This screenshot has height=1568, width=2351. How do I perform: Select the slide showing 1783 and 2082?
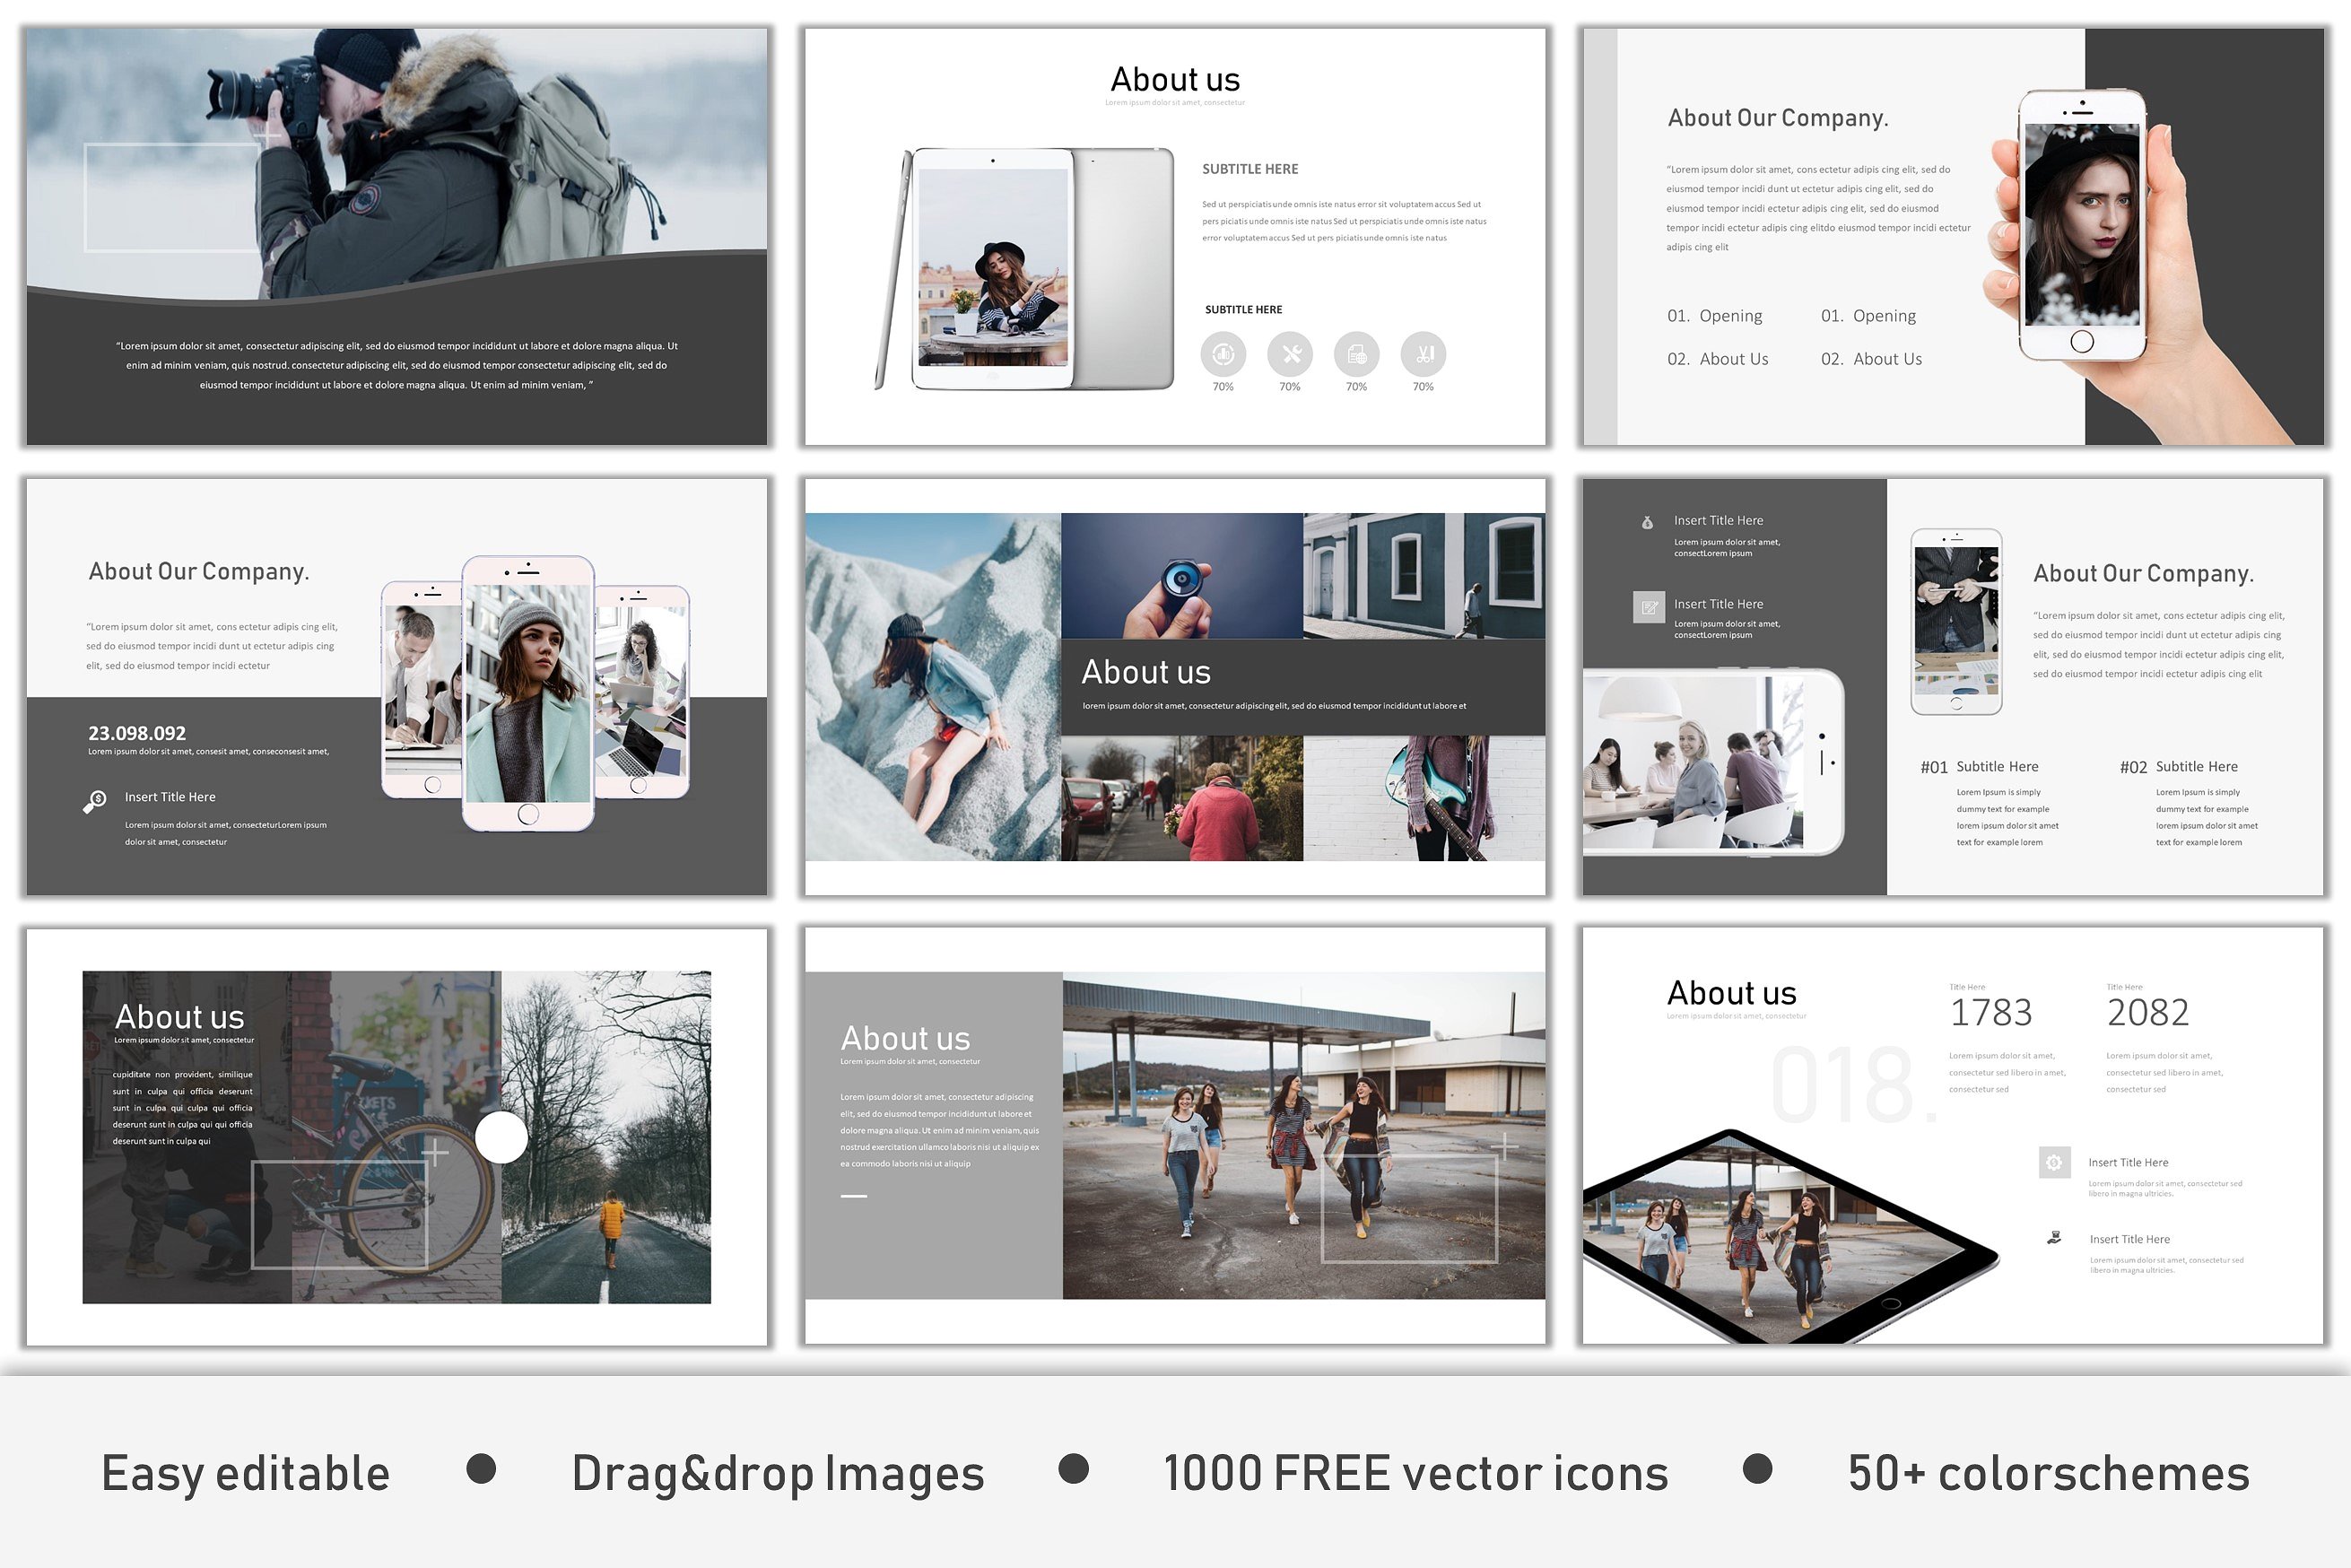point(1952,1136)
